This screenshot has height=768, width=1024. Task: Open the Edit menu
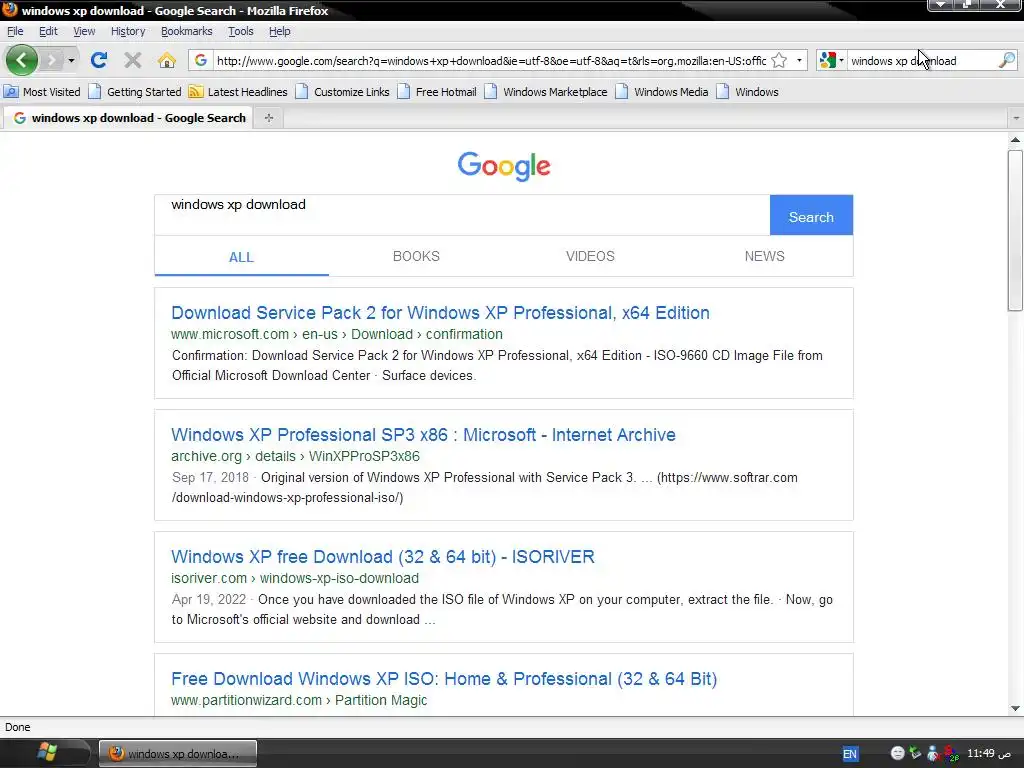point(48,31)
